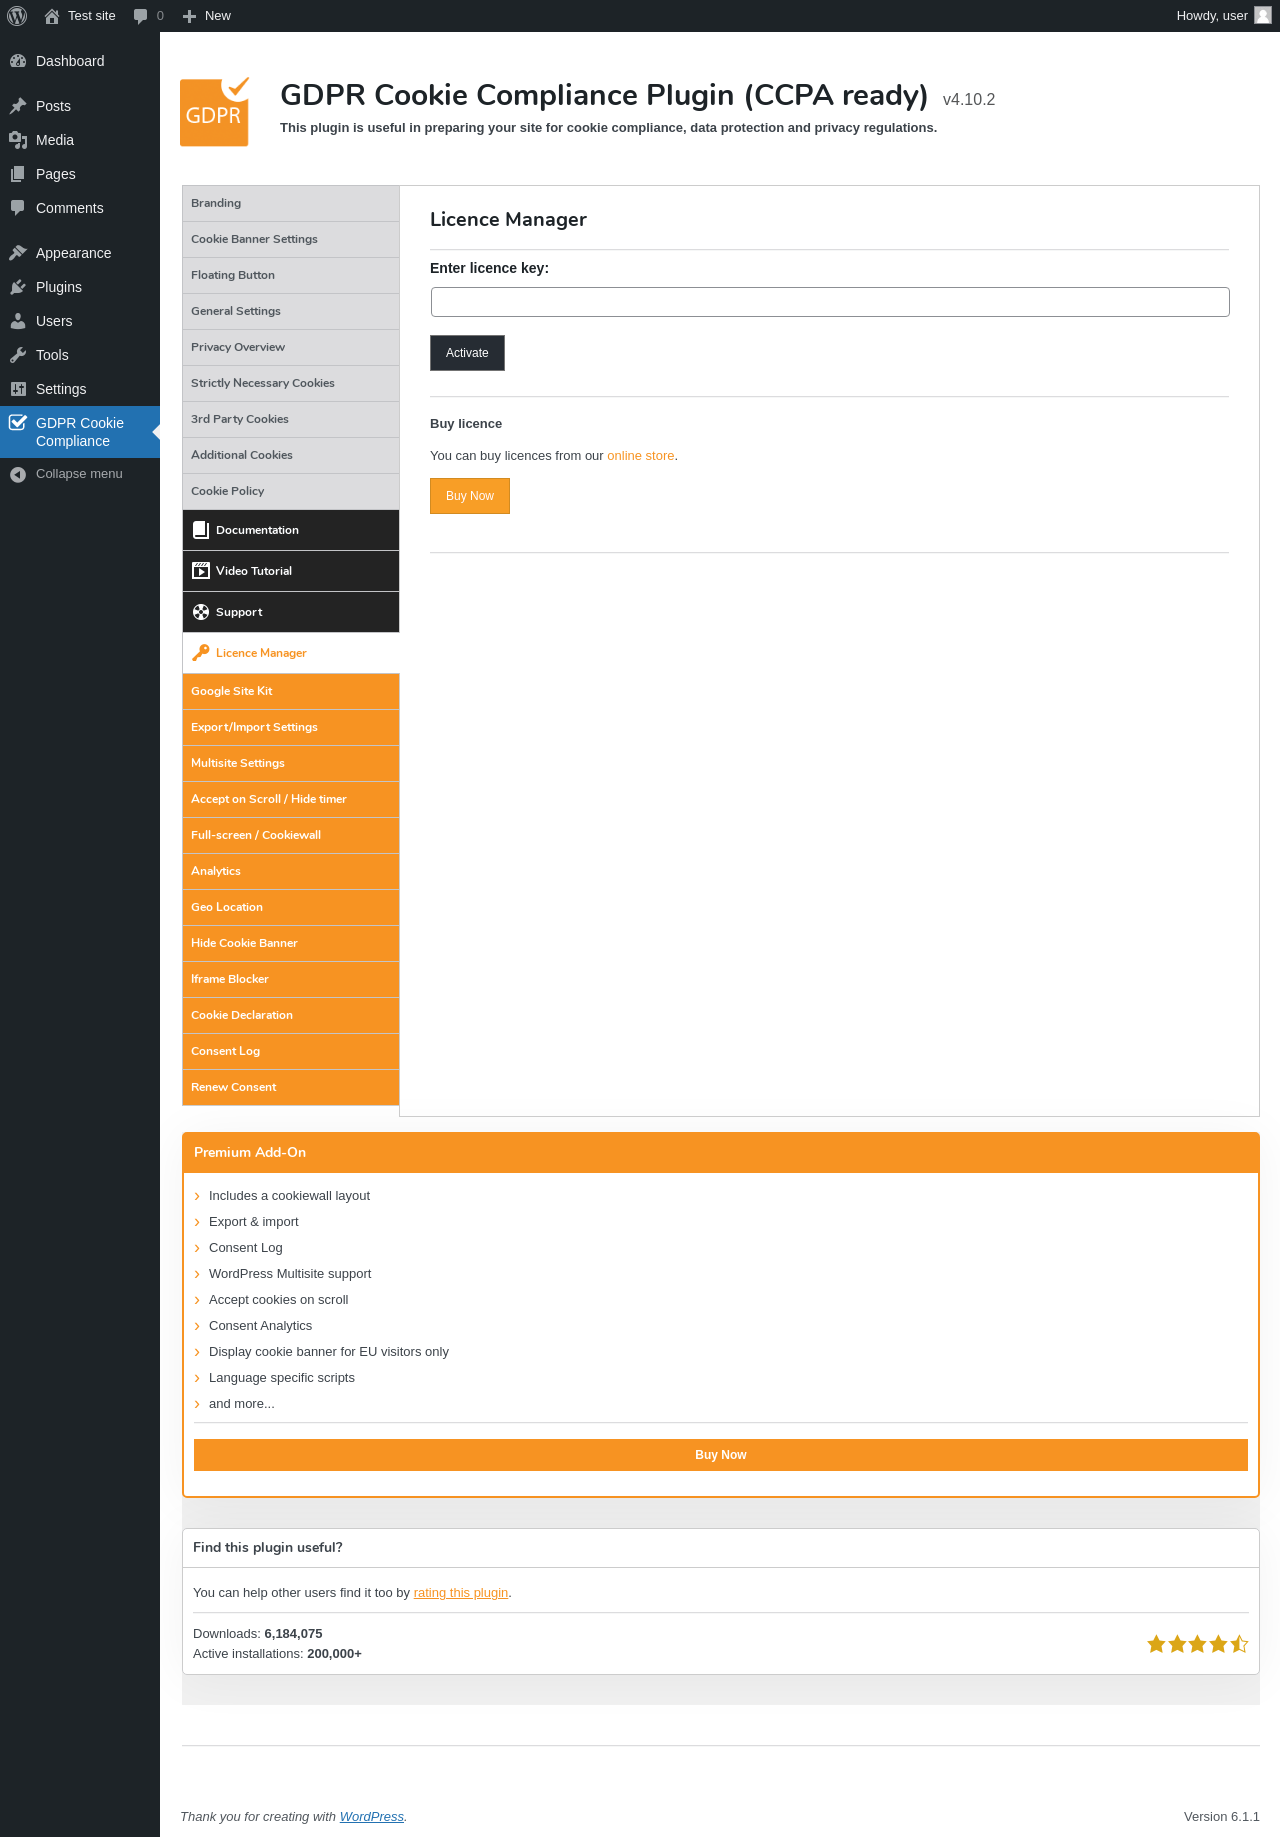This screenshot has width=1280, height=1837.
Task: Click the GDPR plugin logo
Action: (x=215, y=112)
